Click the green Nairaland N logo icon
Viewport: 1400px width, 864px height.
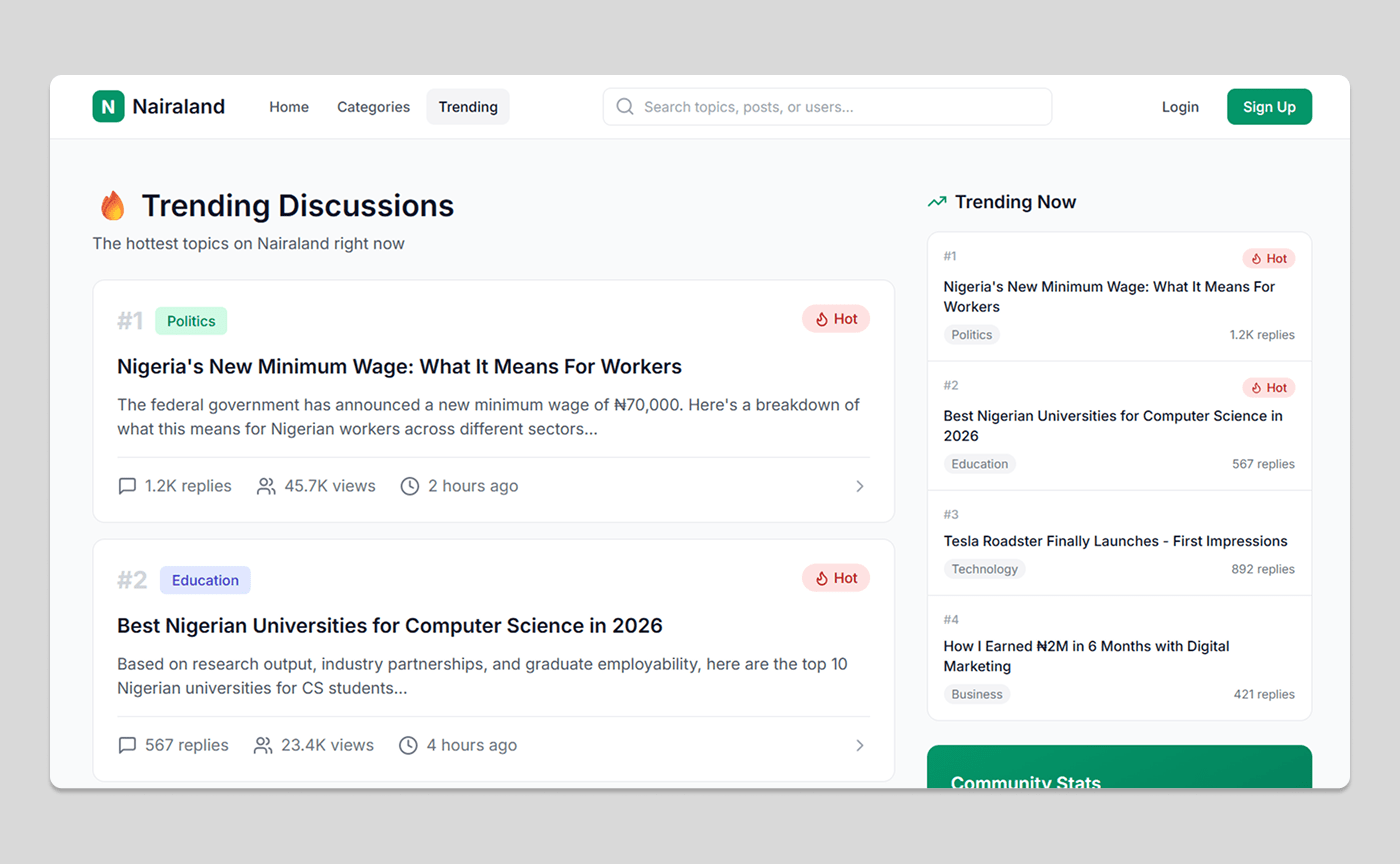pyautogui.click(x=108, y=106)
